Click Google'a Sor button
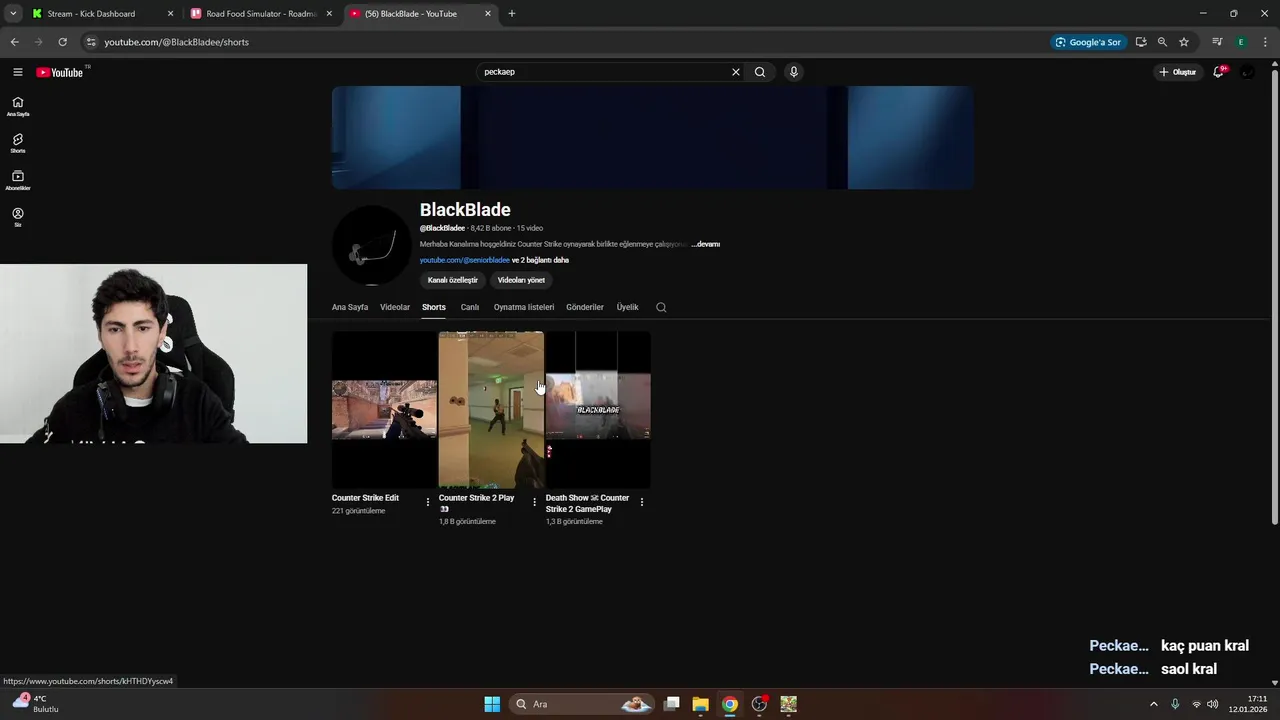This screenshot has height=720, width=1280. [1088, 42]
